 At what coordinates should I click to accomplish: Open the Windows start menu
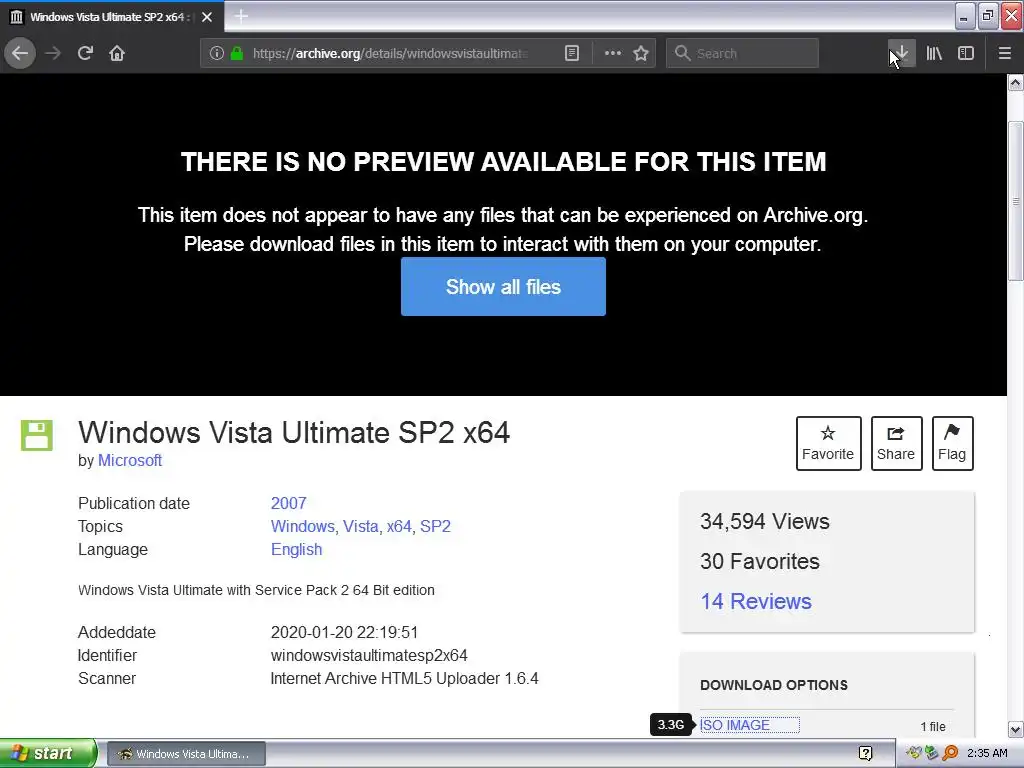(48, 754)
